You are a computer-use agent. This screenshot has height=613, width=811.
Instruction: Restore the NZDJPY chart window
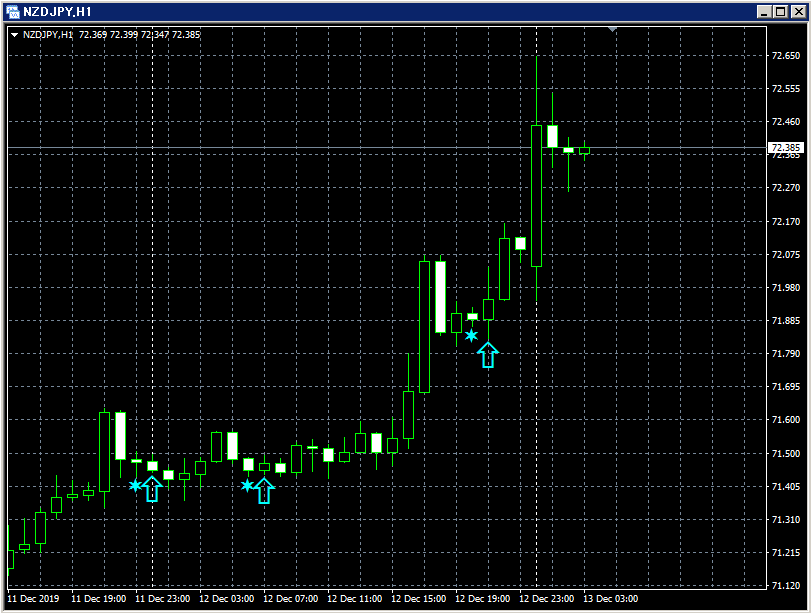point(781,12)
